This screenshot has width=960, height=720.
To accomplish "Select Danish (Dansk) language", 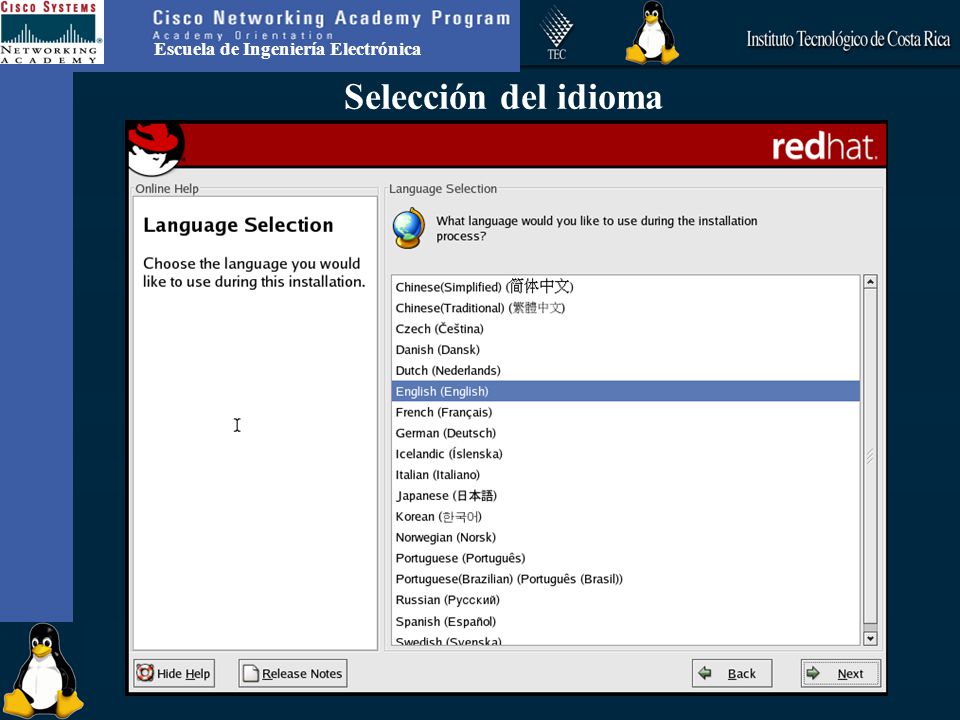I will pyautogui.click(x=625, y=350).
